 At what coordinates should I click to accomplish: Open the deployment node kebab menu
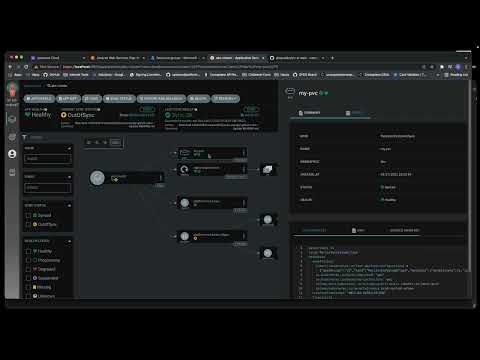tap(244, 169)
